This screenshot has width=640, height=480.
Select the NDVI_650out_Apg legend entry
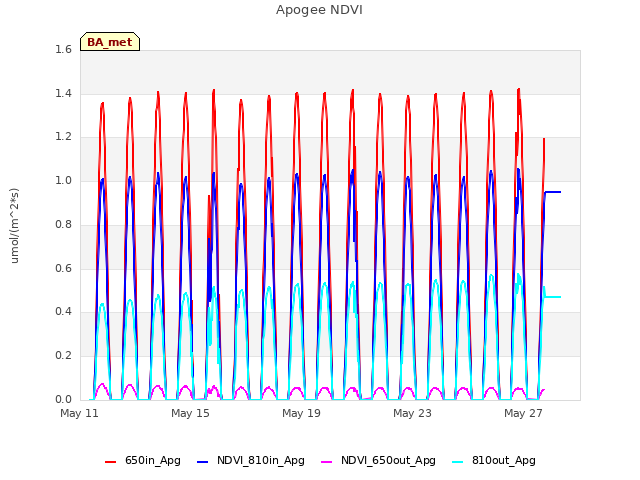point(378,461)
